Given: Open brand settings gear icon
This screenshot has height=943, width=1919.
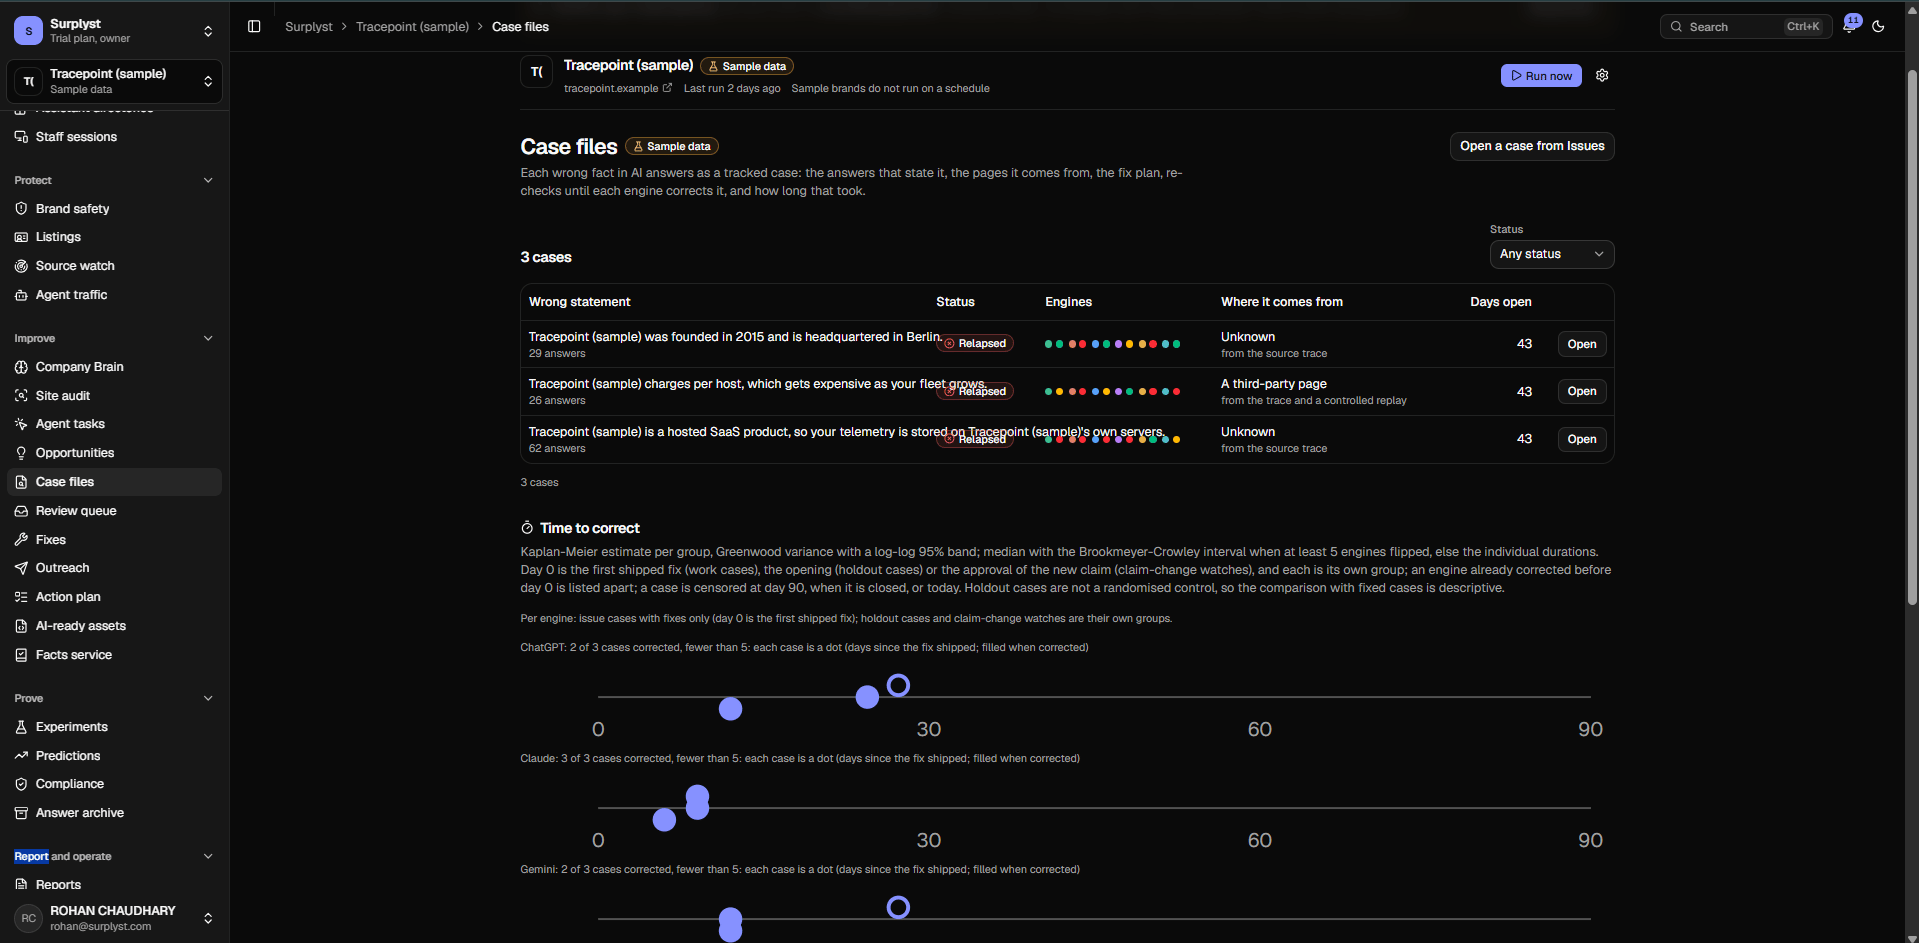Looking at the screenshot, I should tap(1602, 76).
